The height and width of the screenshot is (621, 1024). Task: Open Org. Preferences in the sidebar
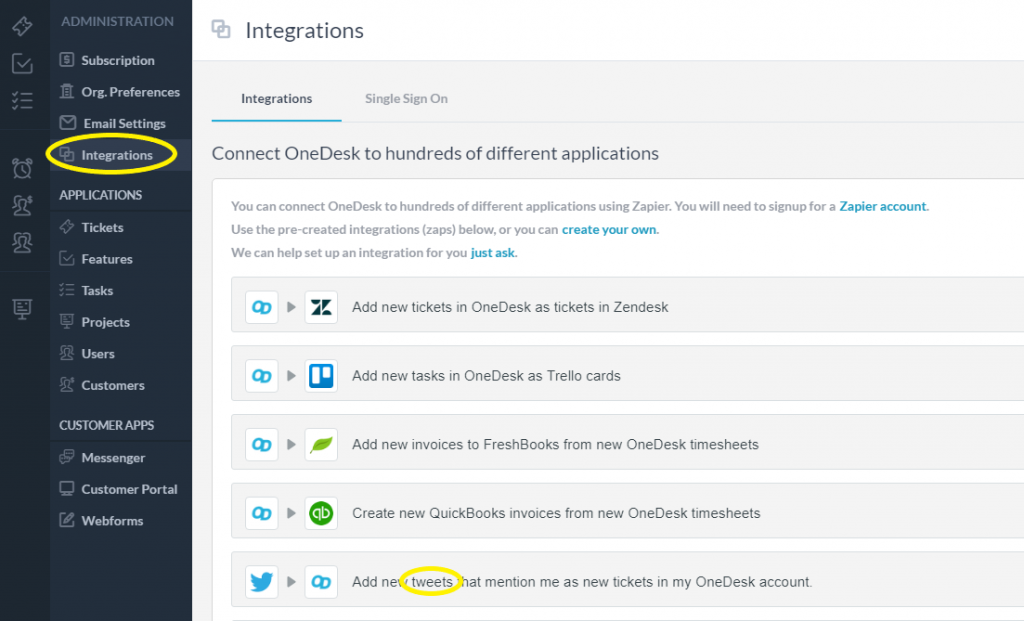click(121, 91)
